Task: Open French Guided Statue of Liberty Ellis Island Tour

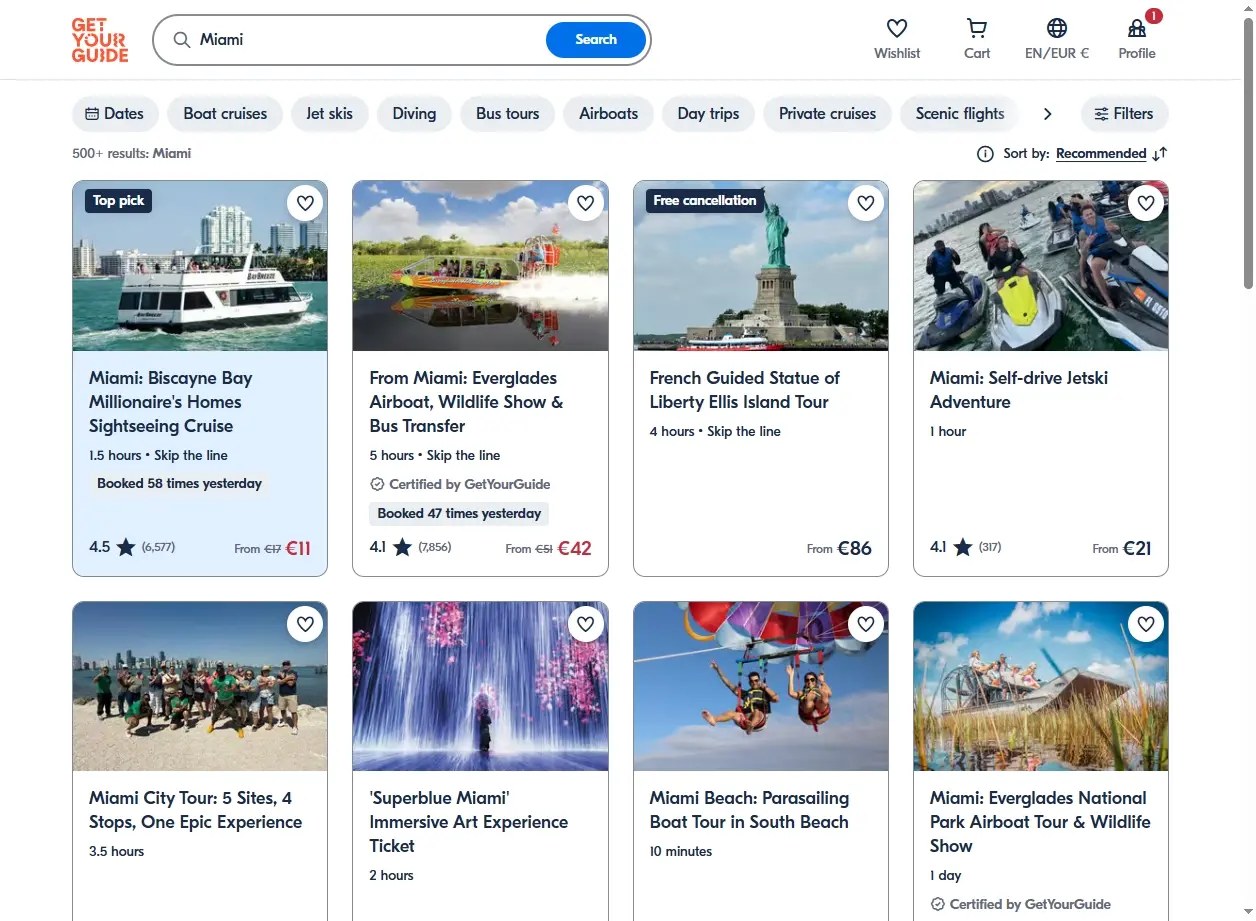Action: pos(745,390)
